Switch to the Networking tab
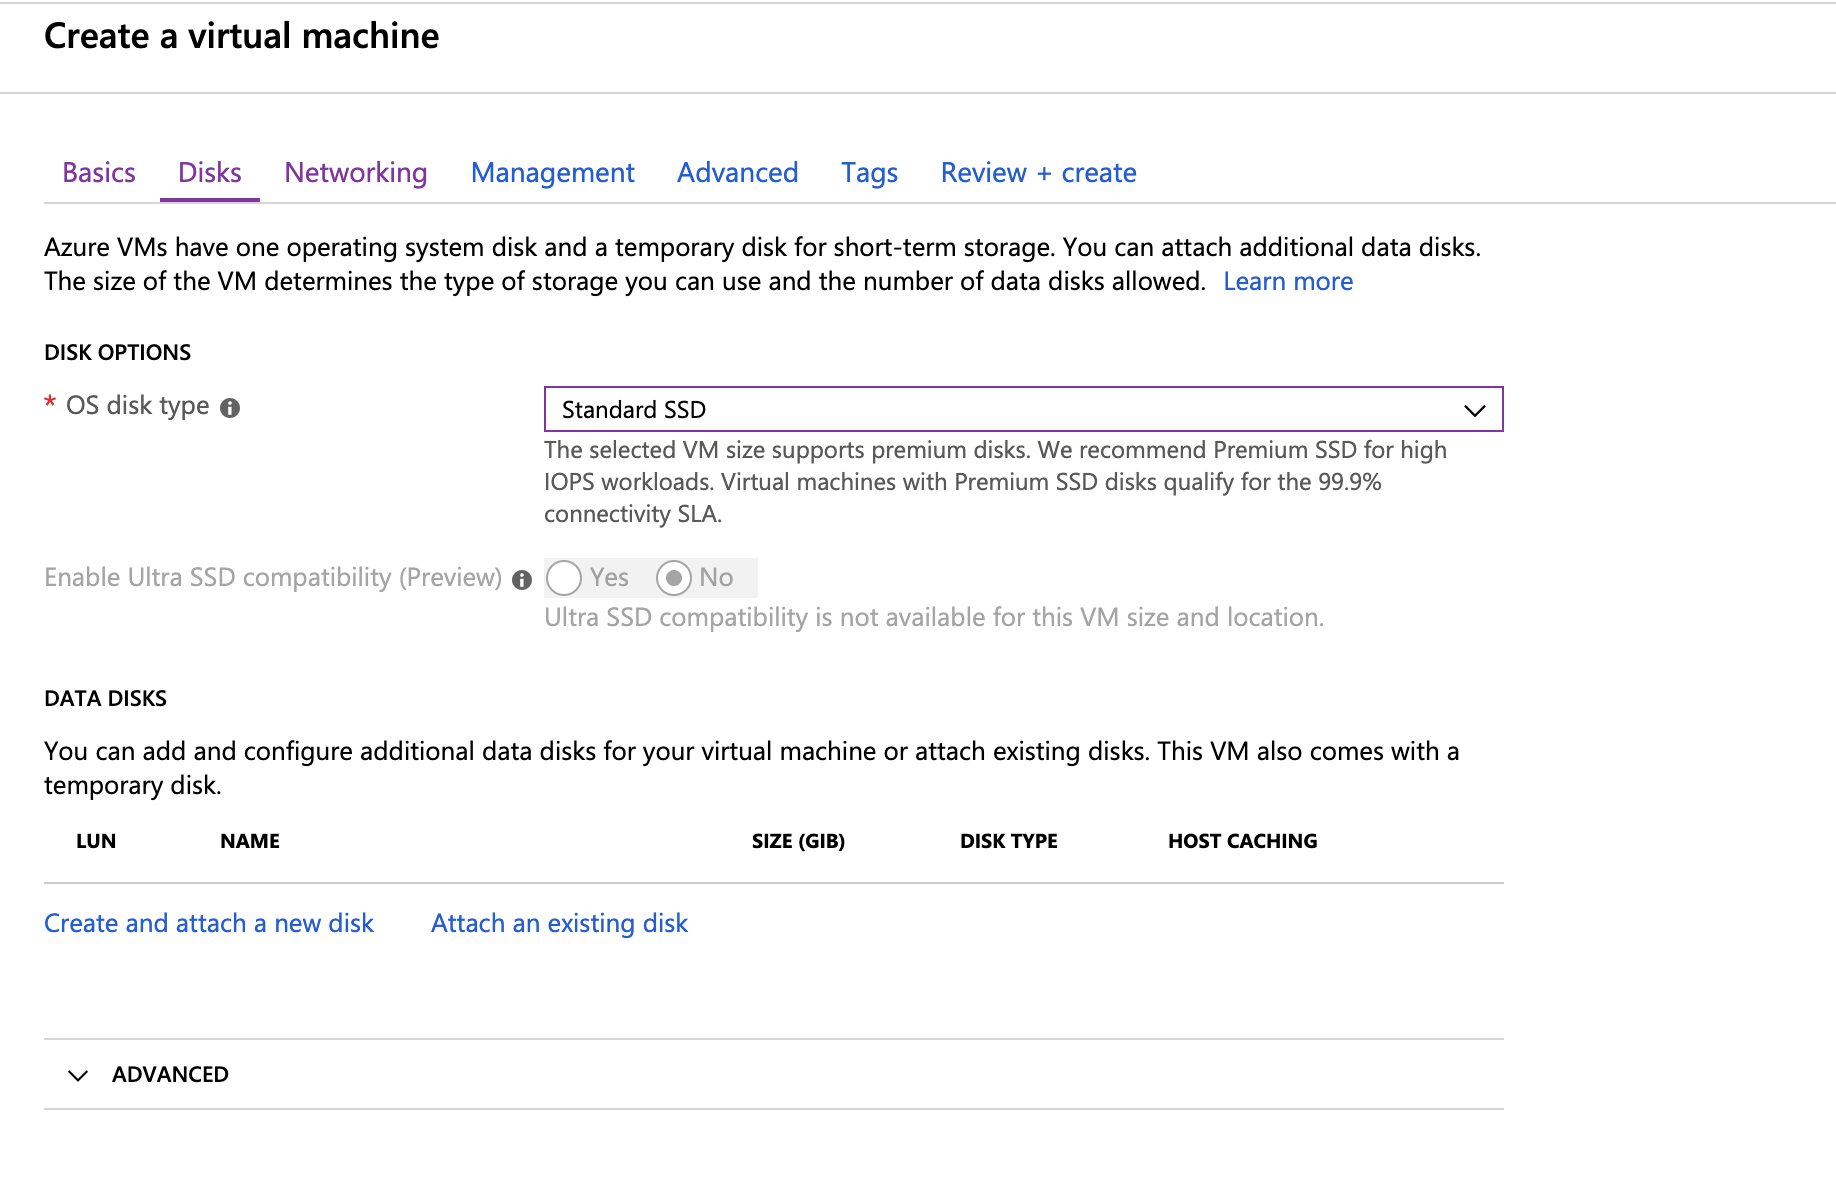This screenshot has width=1836, height=1194. point(355,173)
